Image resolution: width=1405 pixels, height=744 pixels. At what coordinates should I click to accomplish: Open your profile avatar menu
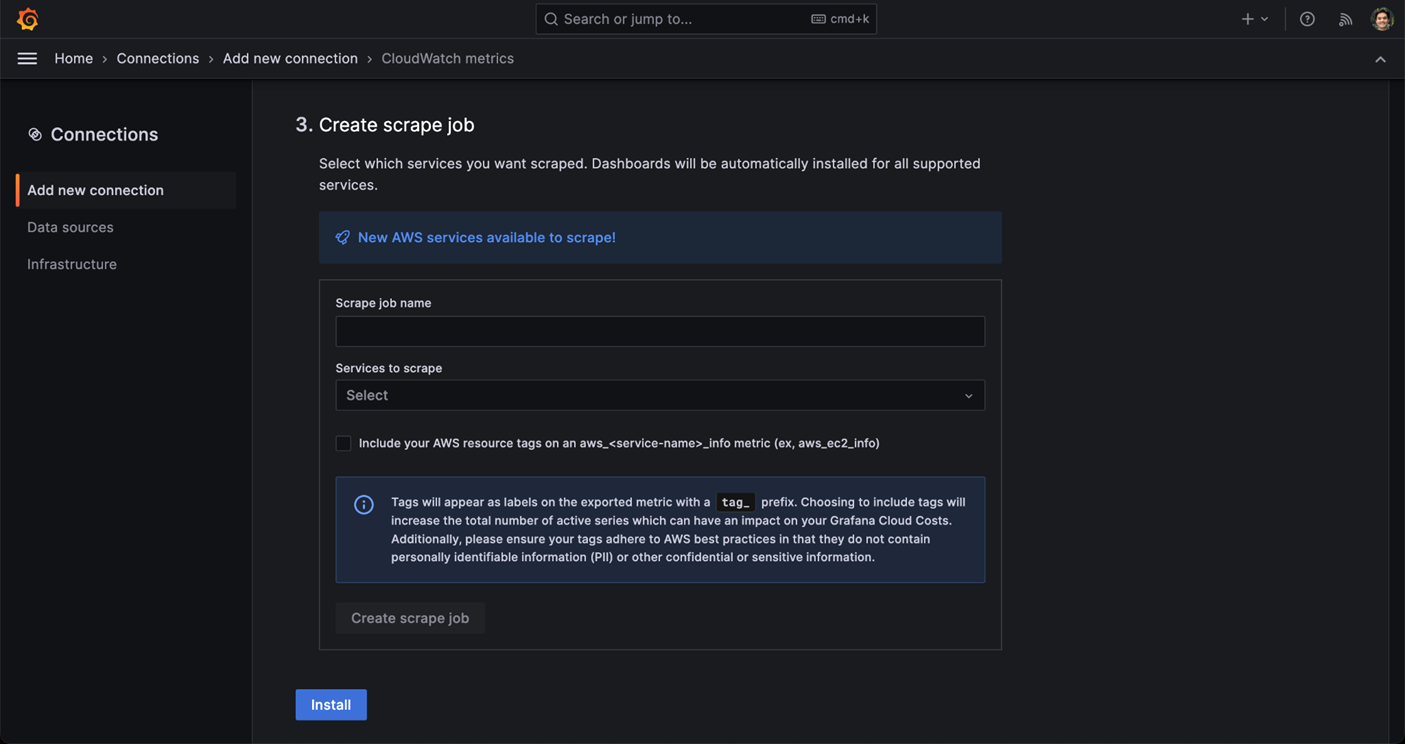click(x=1381, y=18)
